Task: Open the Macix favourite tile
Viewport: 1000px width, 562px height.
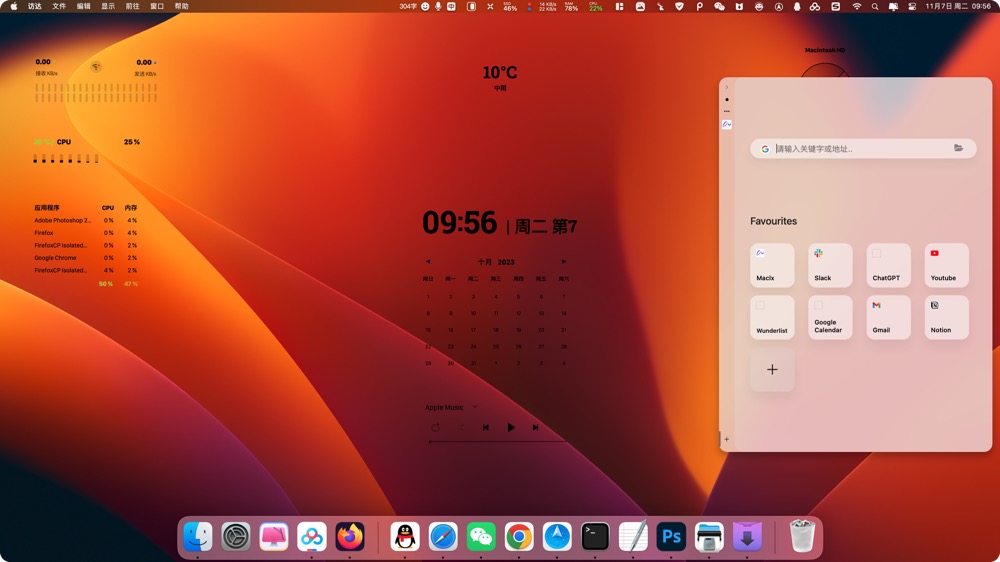Action: [772, 265]
